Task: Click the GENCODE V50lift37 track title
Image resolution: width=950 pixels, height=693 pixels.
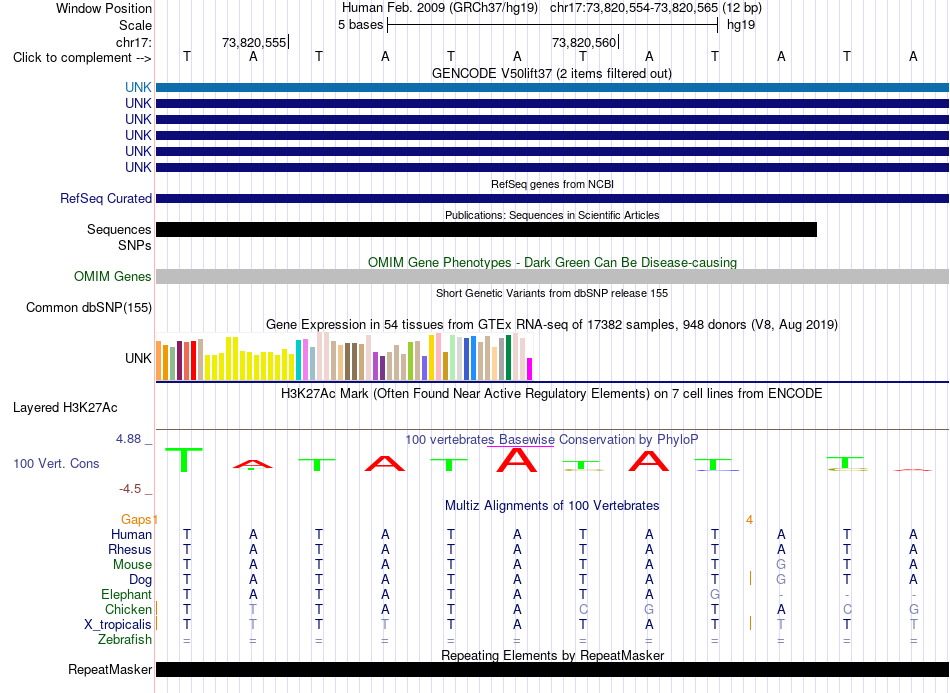Action: 551,73
